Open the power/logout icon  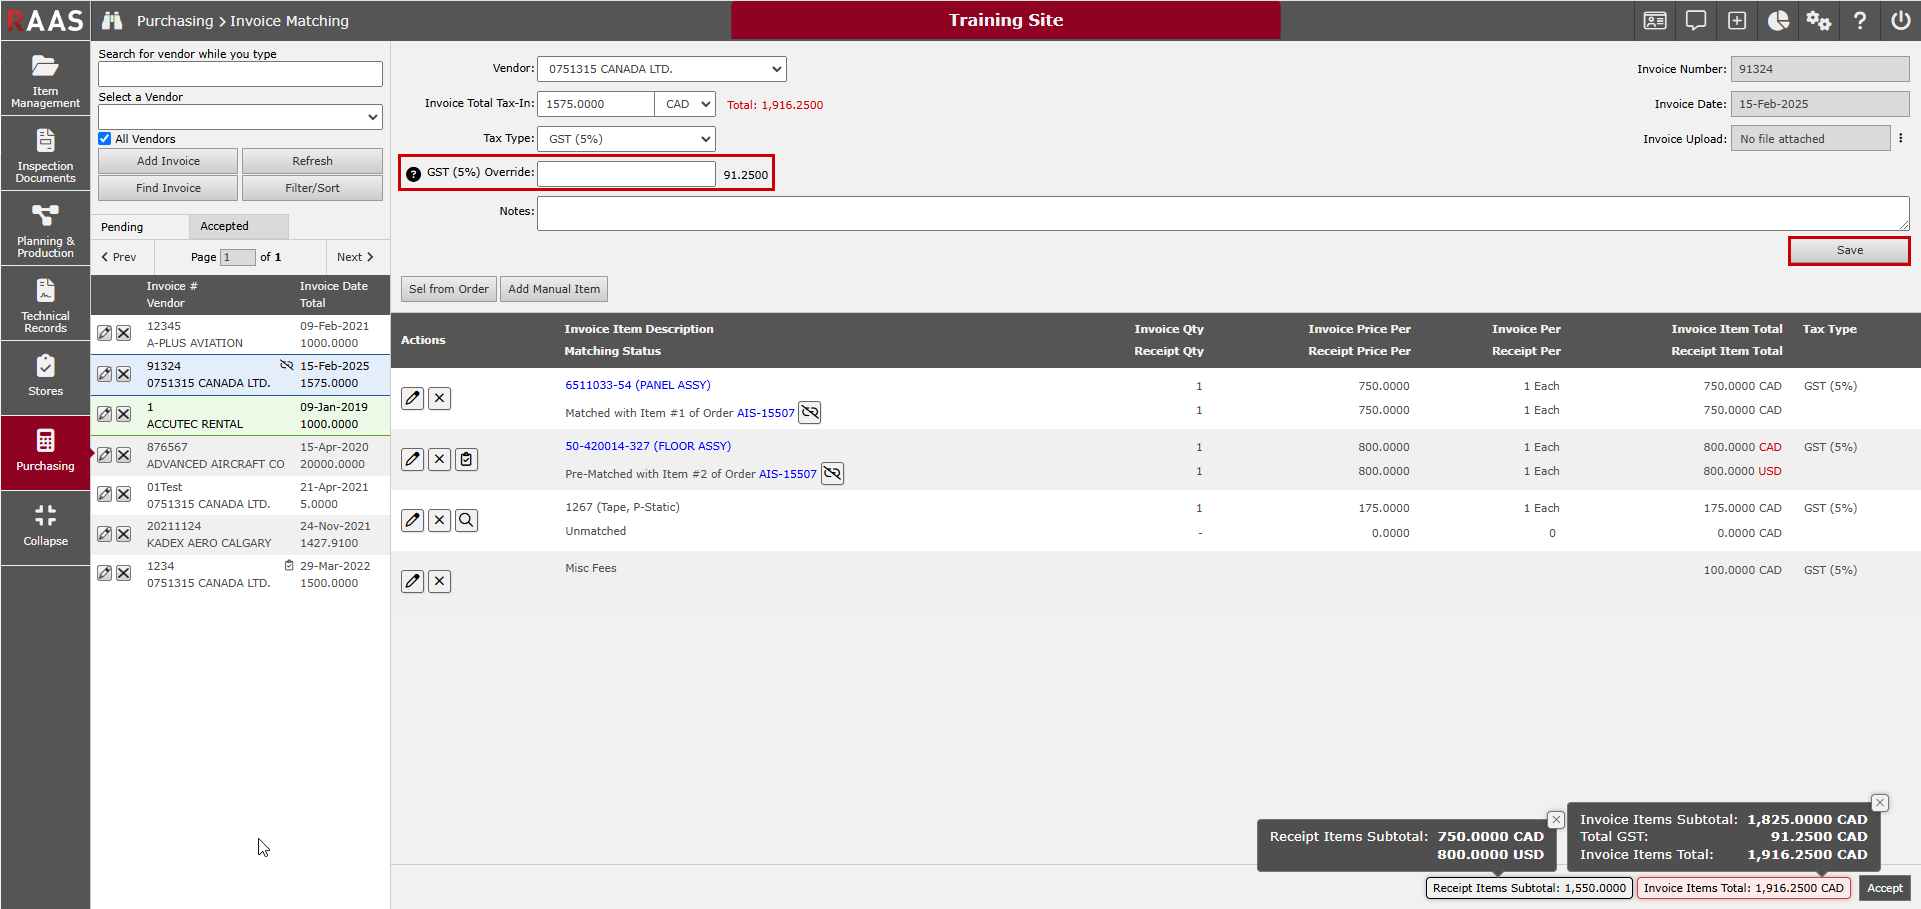coord(1900,21)
